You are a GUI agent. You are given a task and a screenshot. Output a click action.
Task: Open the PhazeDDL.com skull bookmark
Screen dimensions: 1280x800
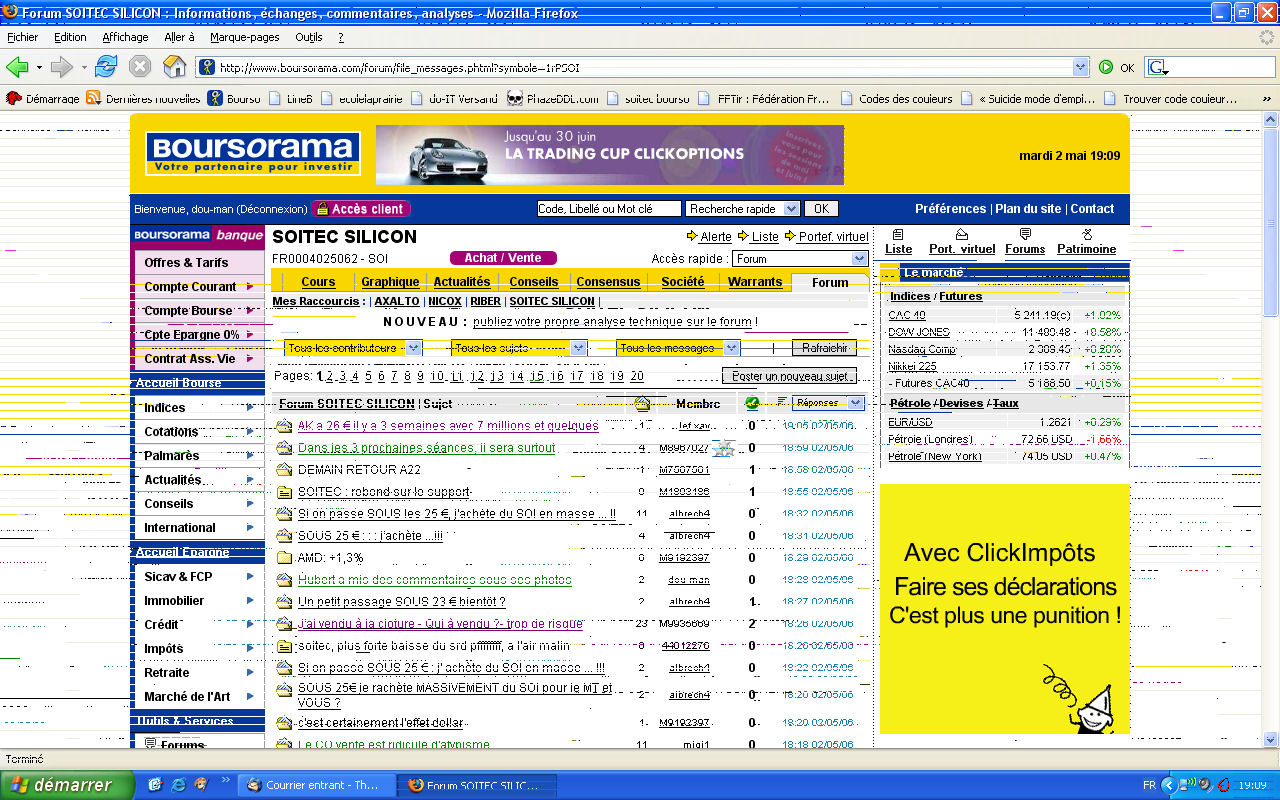click(x=553, y=98)
